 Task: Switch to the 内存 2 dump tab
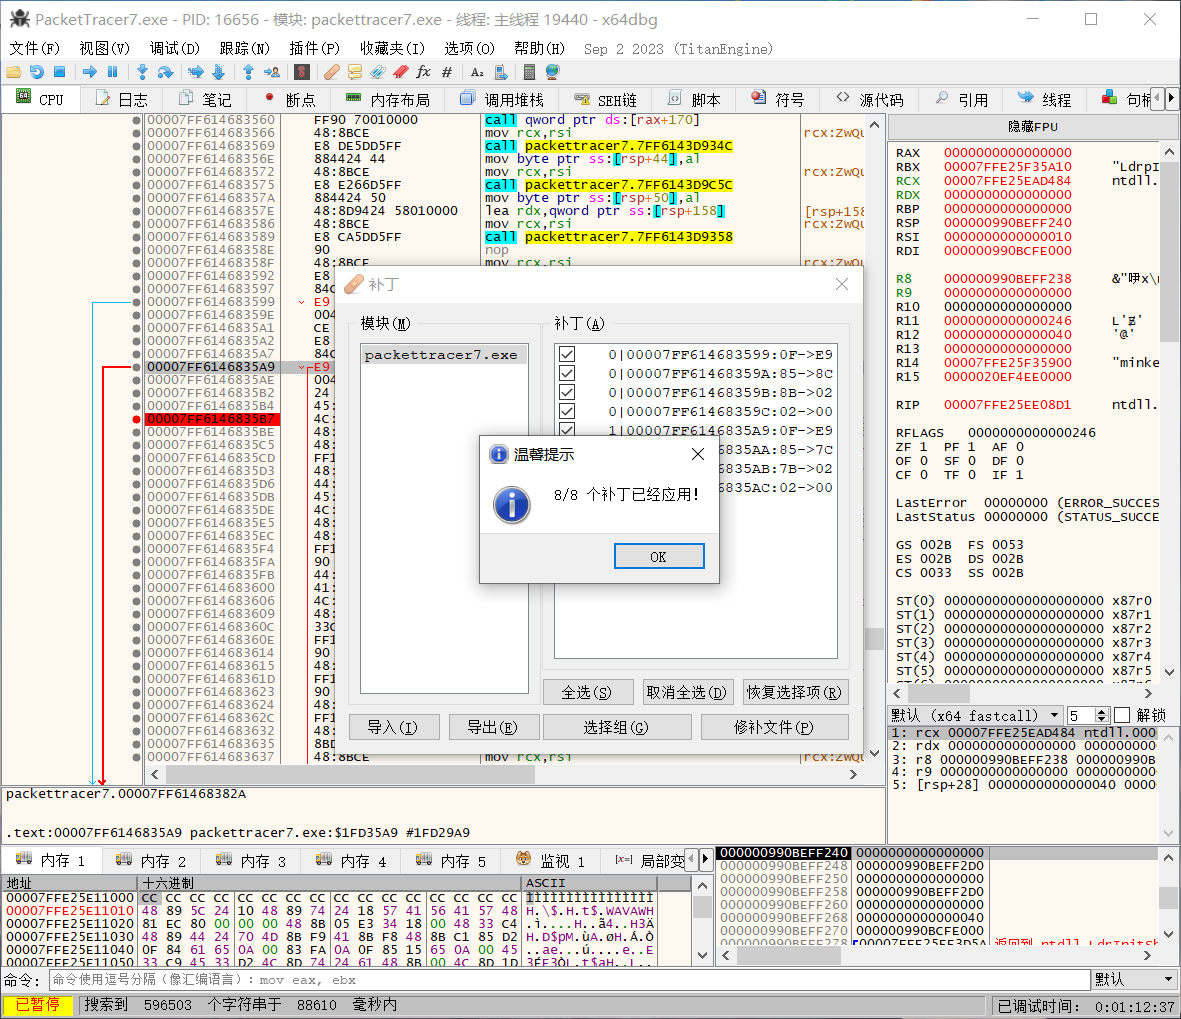[x=152, y=860]
